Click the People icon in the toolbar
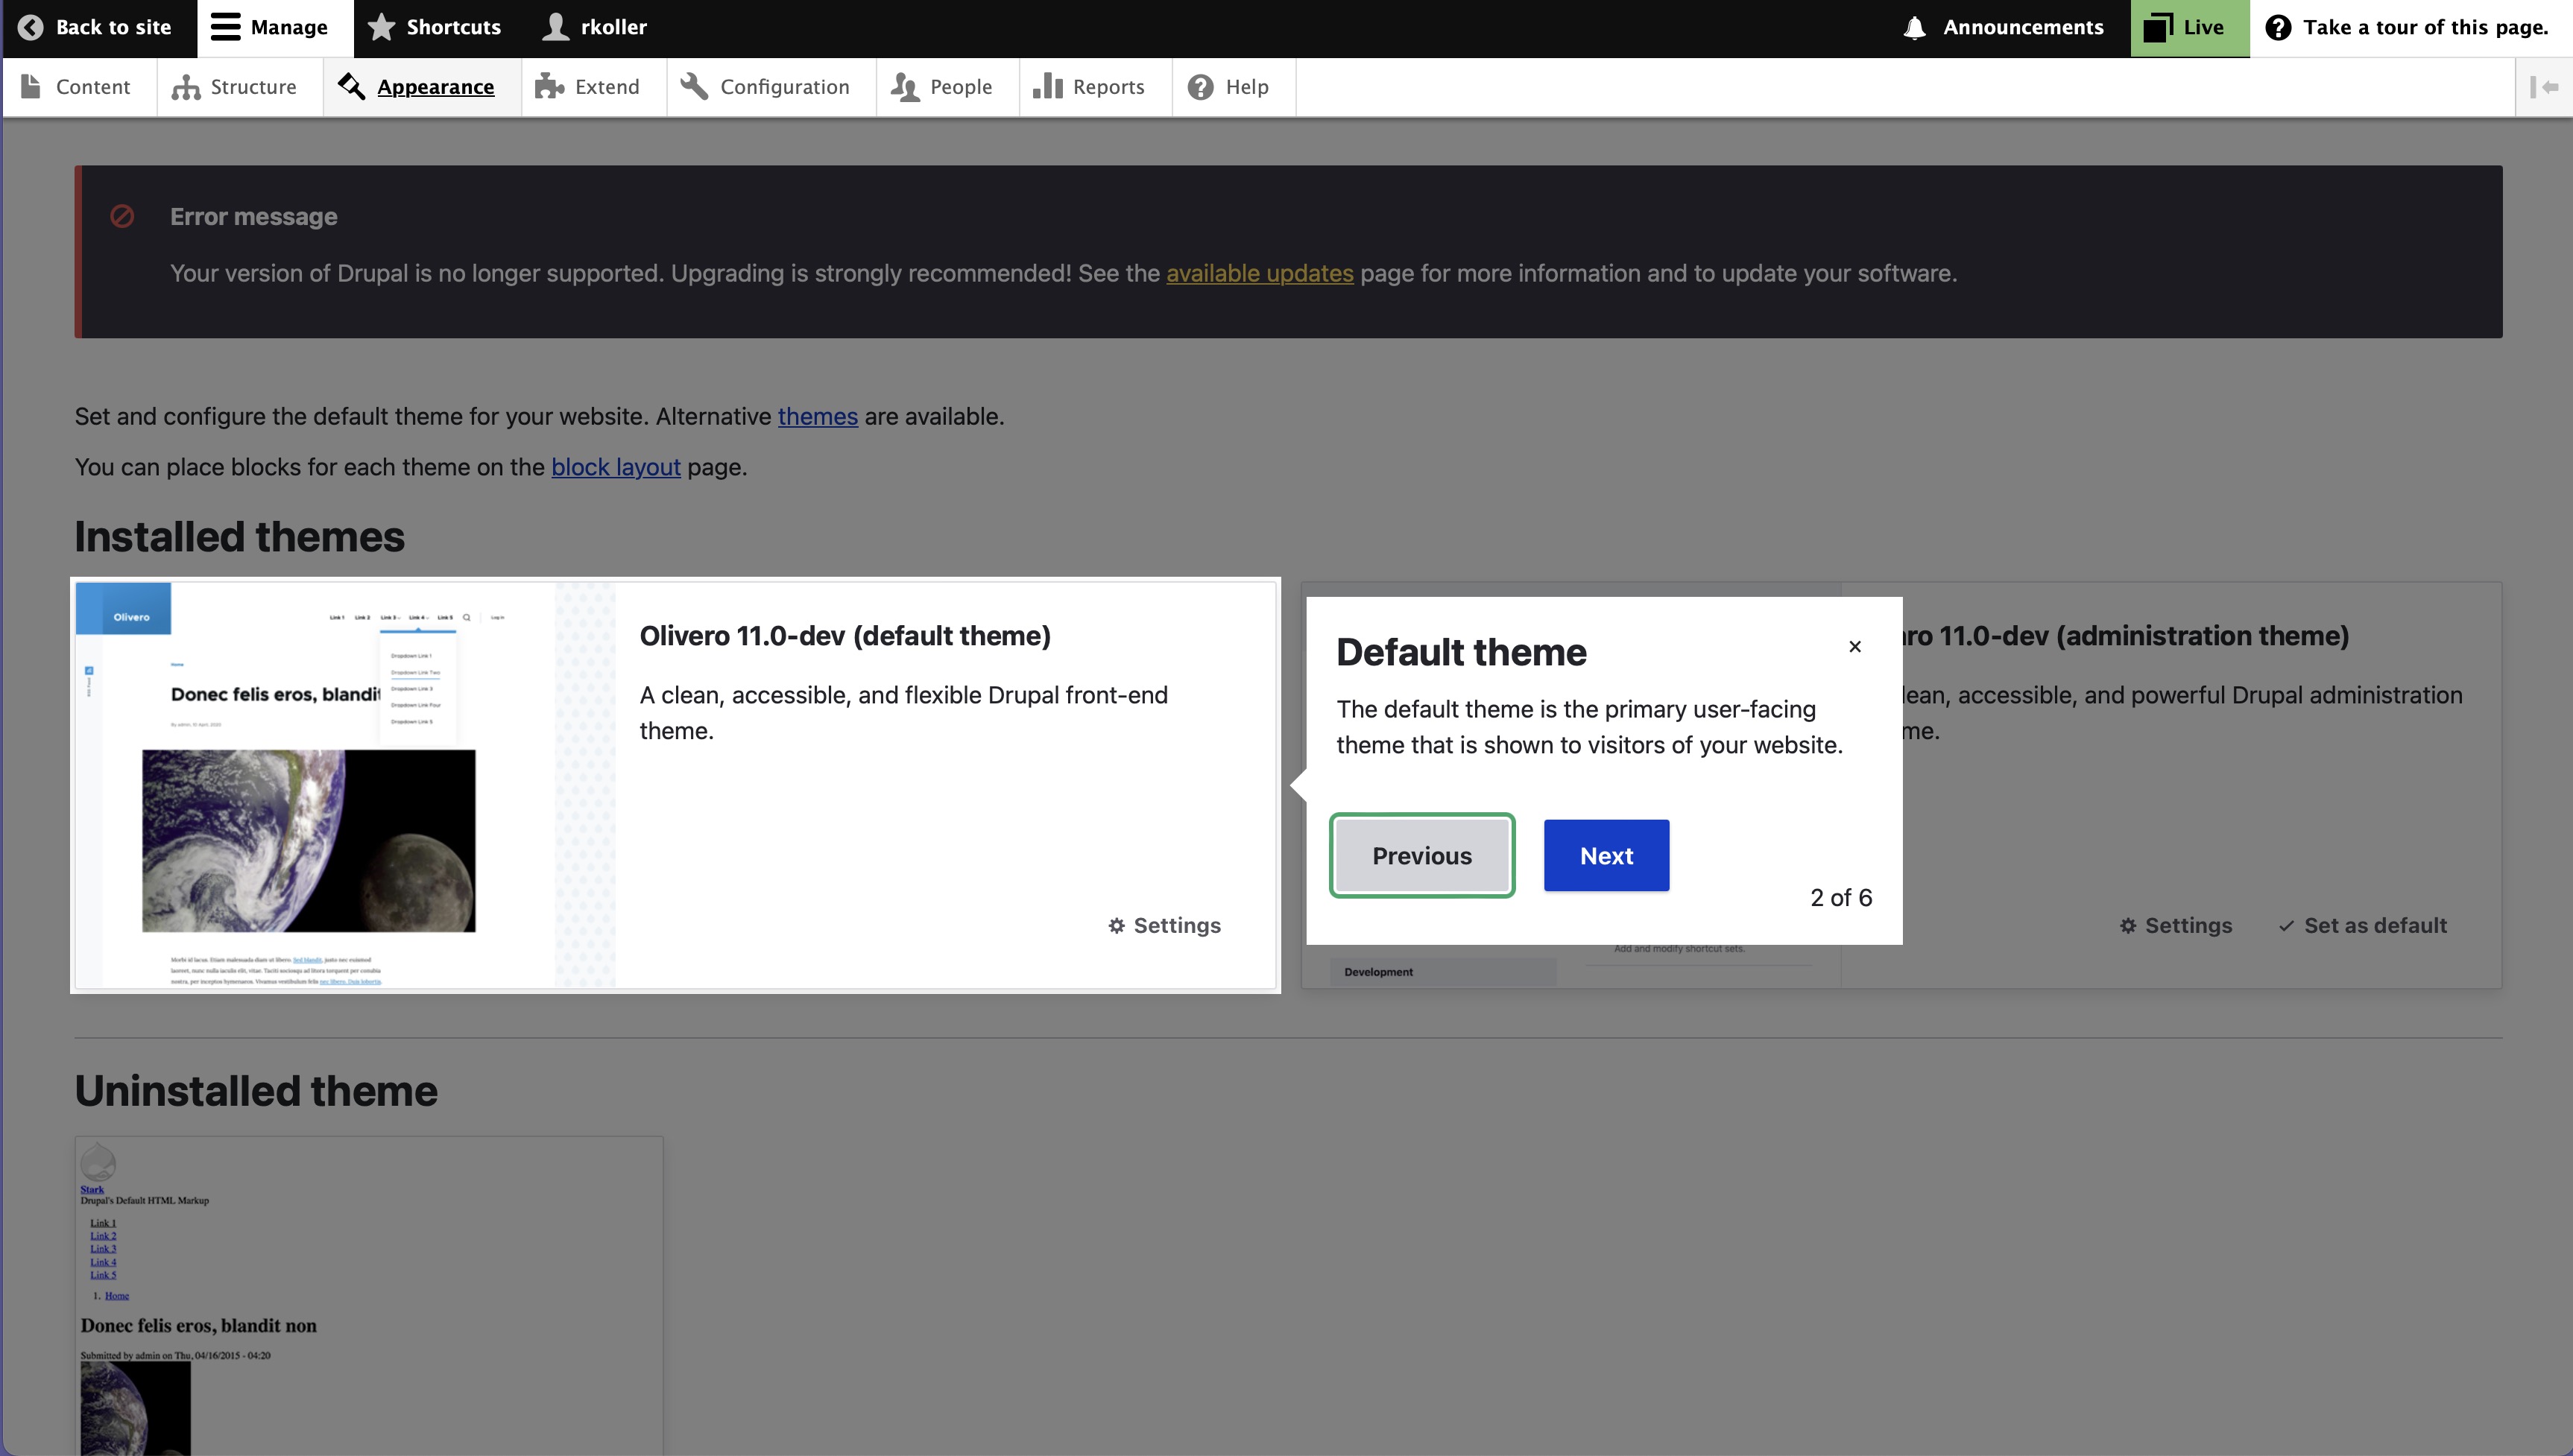Screen dimensions: 2573x1456 tap(903, 87)
